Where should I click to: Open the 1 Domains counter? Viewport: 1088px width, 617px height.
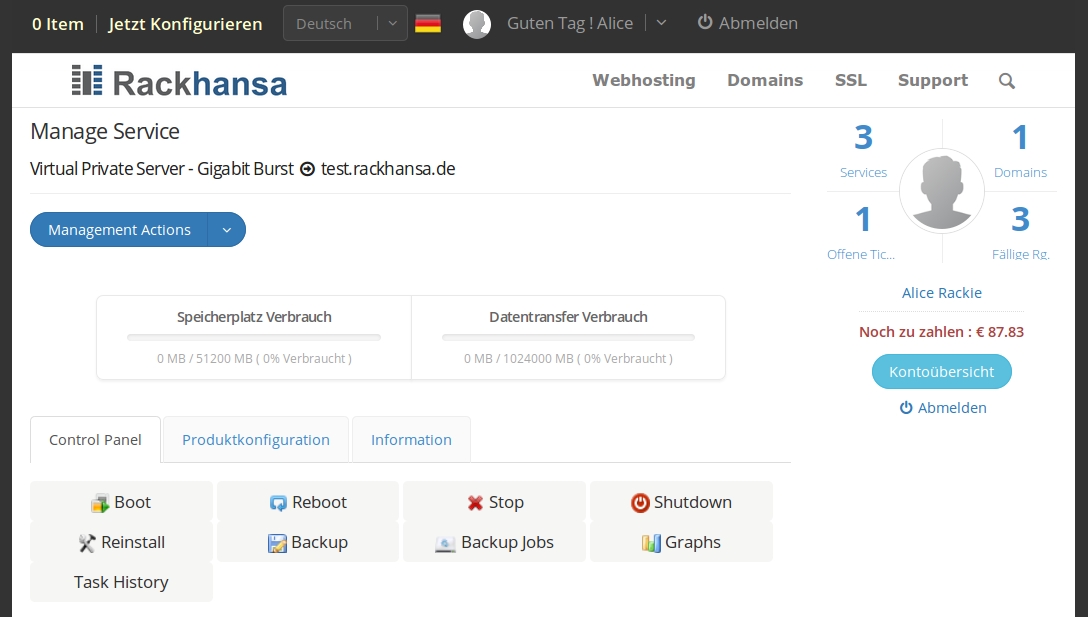click(x=1020, y=151)
